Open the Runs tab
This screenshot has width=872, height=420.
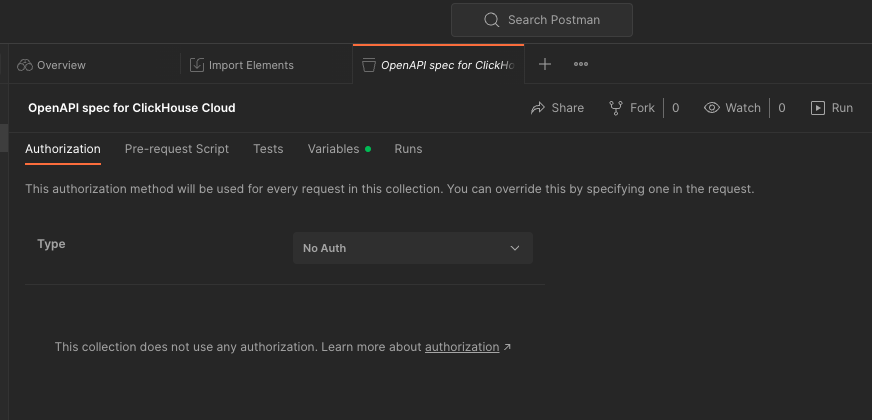408,149
